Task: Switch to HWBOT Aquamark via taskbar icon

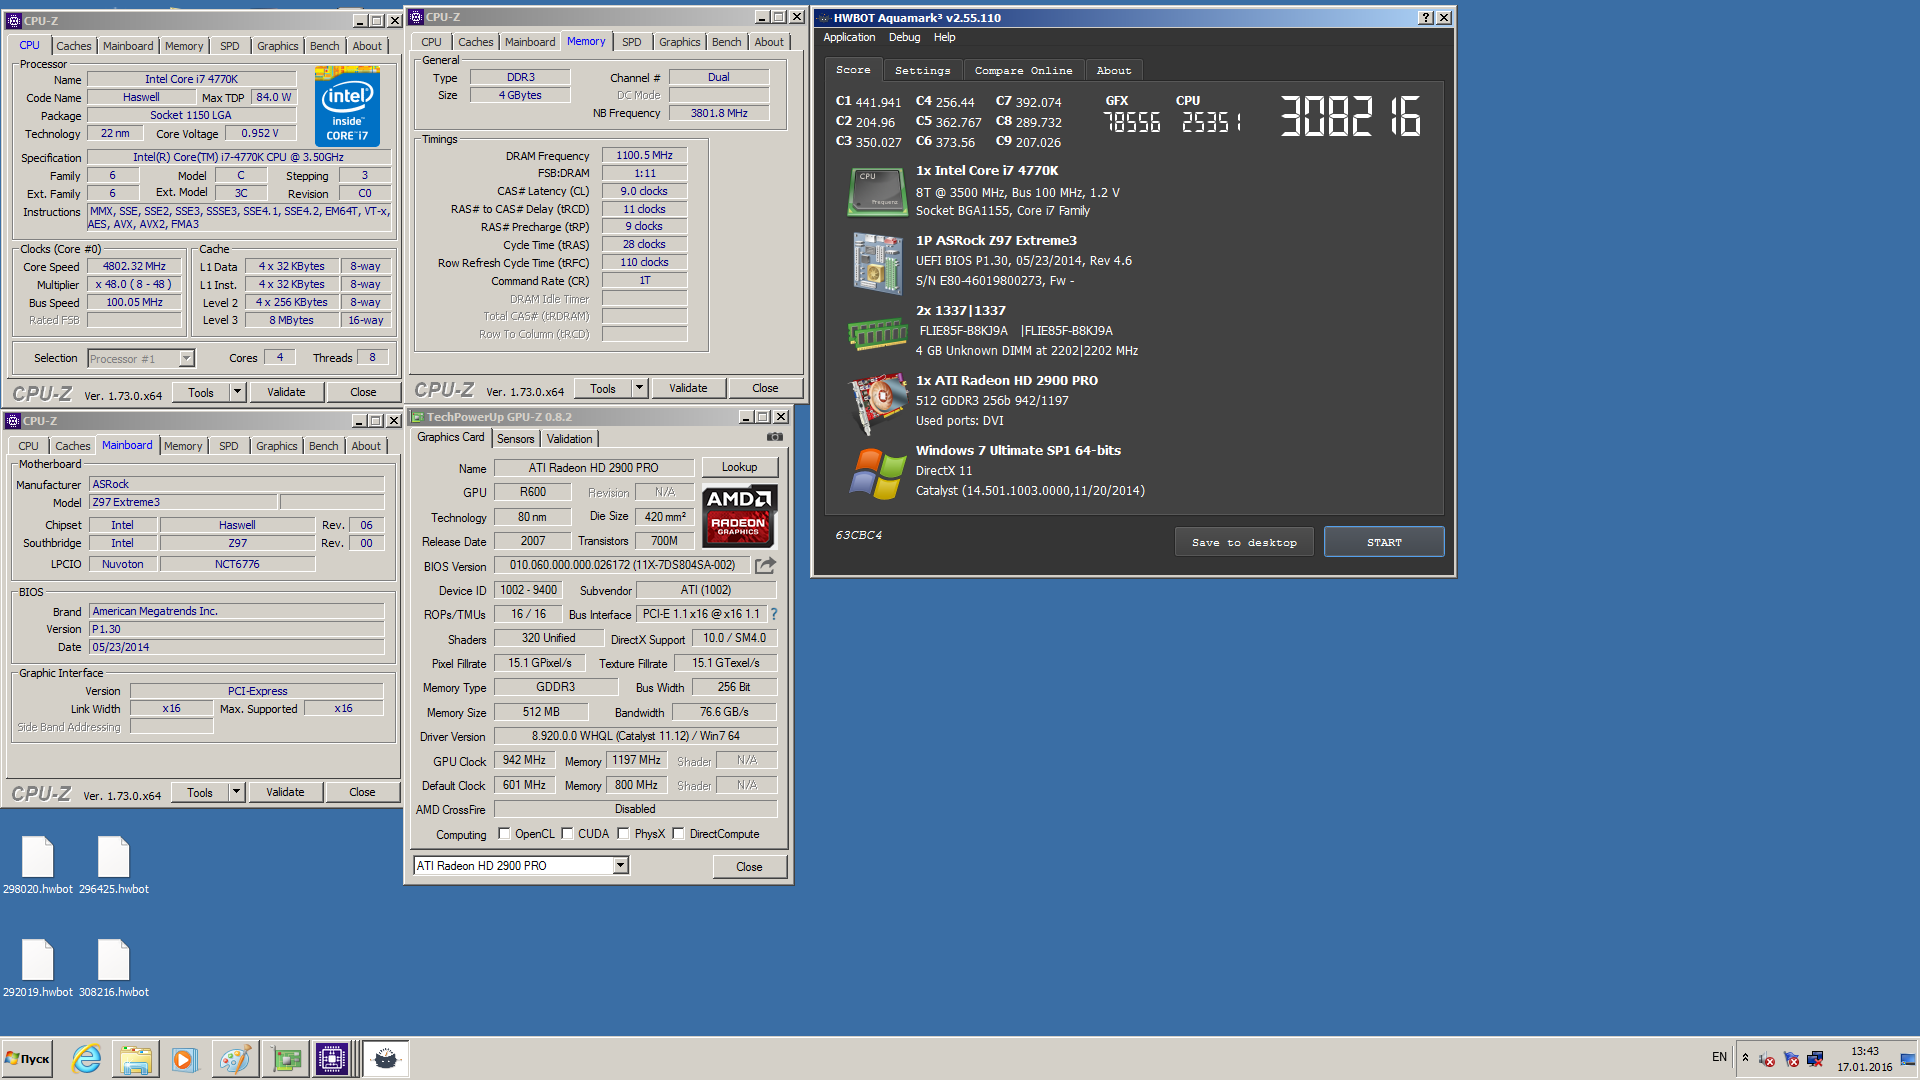Action: pos(385,1059)
